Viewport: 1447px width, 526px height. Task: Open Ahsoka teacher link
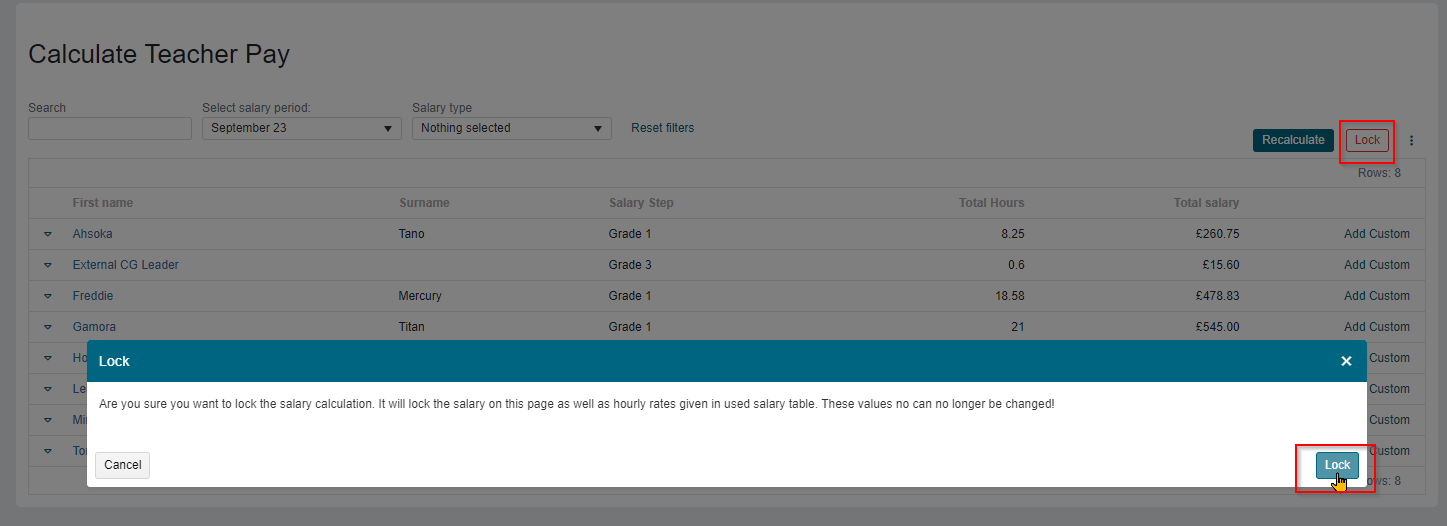pyautogui.click(x=93, y=234)
